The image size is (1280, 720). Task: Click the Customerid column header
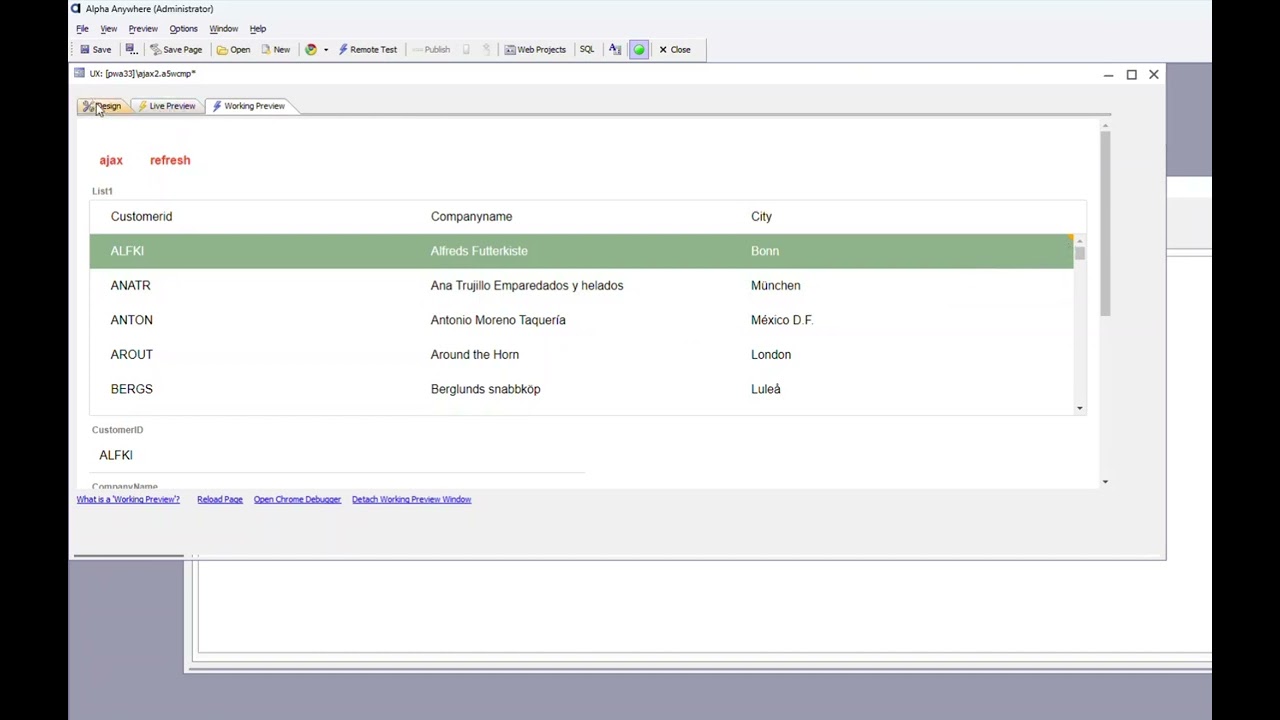pyautogui.click(x=141, y=216)
